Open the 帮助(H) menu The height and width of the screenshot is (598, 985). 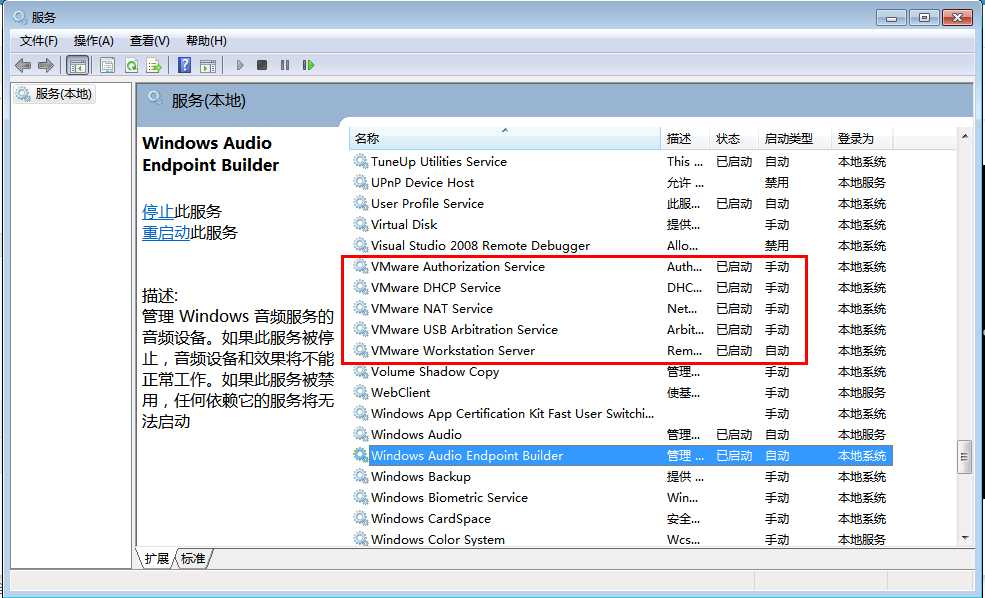click(x=206, y=41)
